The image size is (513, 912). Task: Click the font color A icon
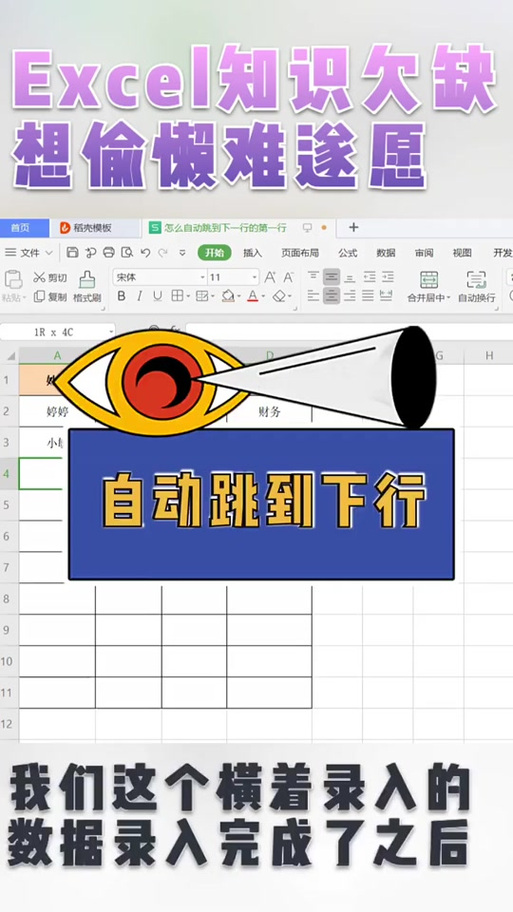click(252, 296)
